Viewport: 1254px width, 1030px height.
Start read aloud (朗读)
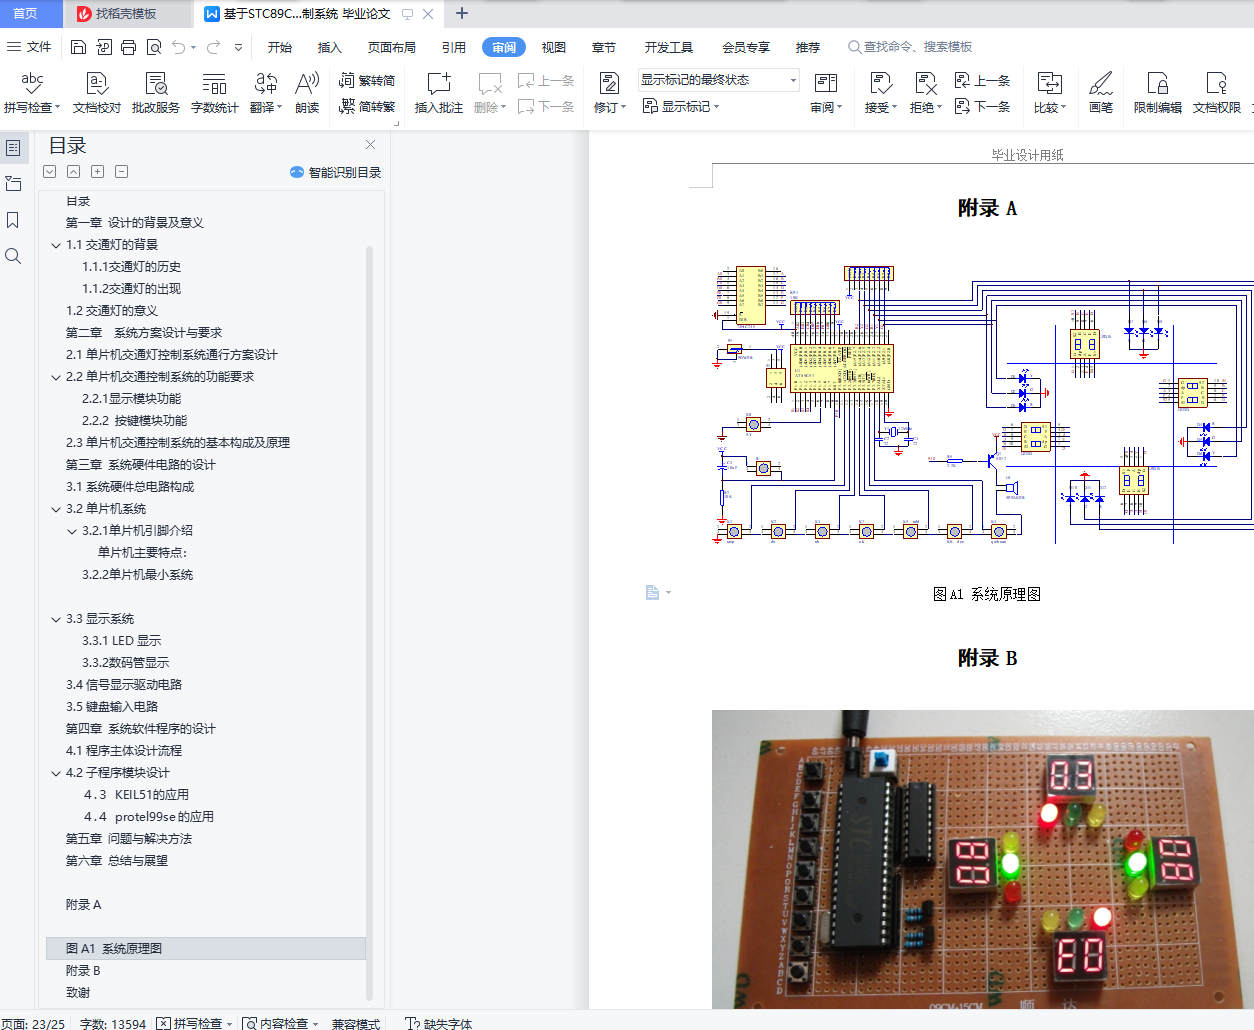307,92
